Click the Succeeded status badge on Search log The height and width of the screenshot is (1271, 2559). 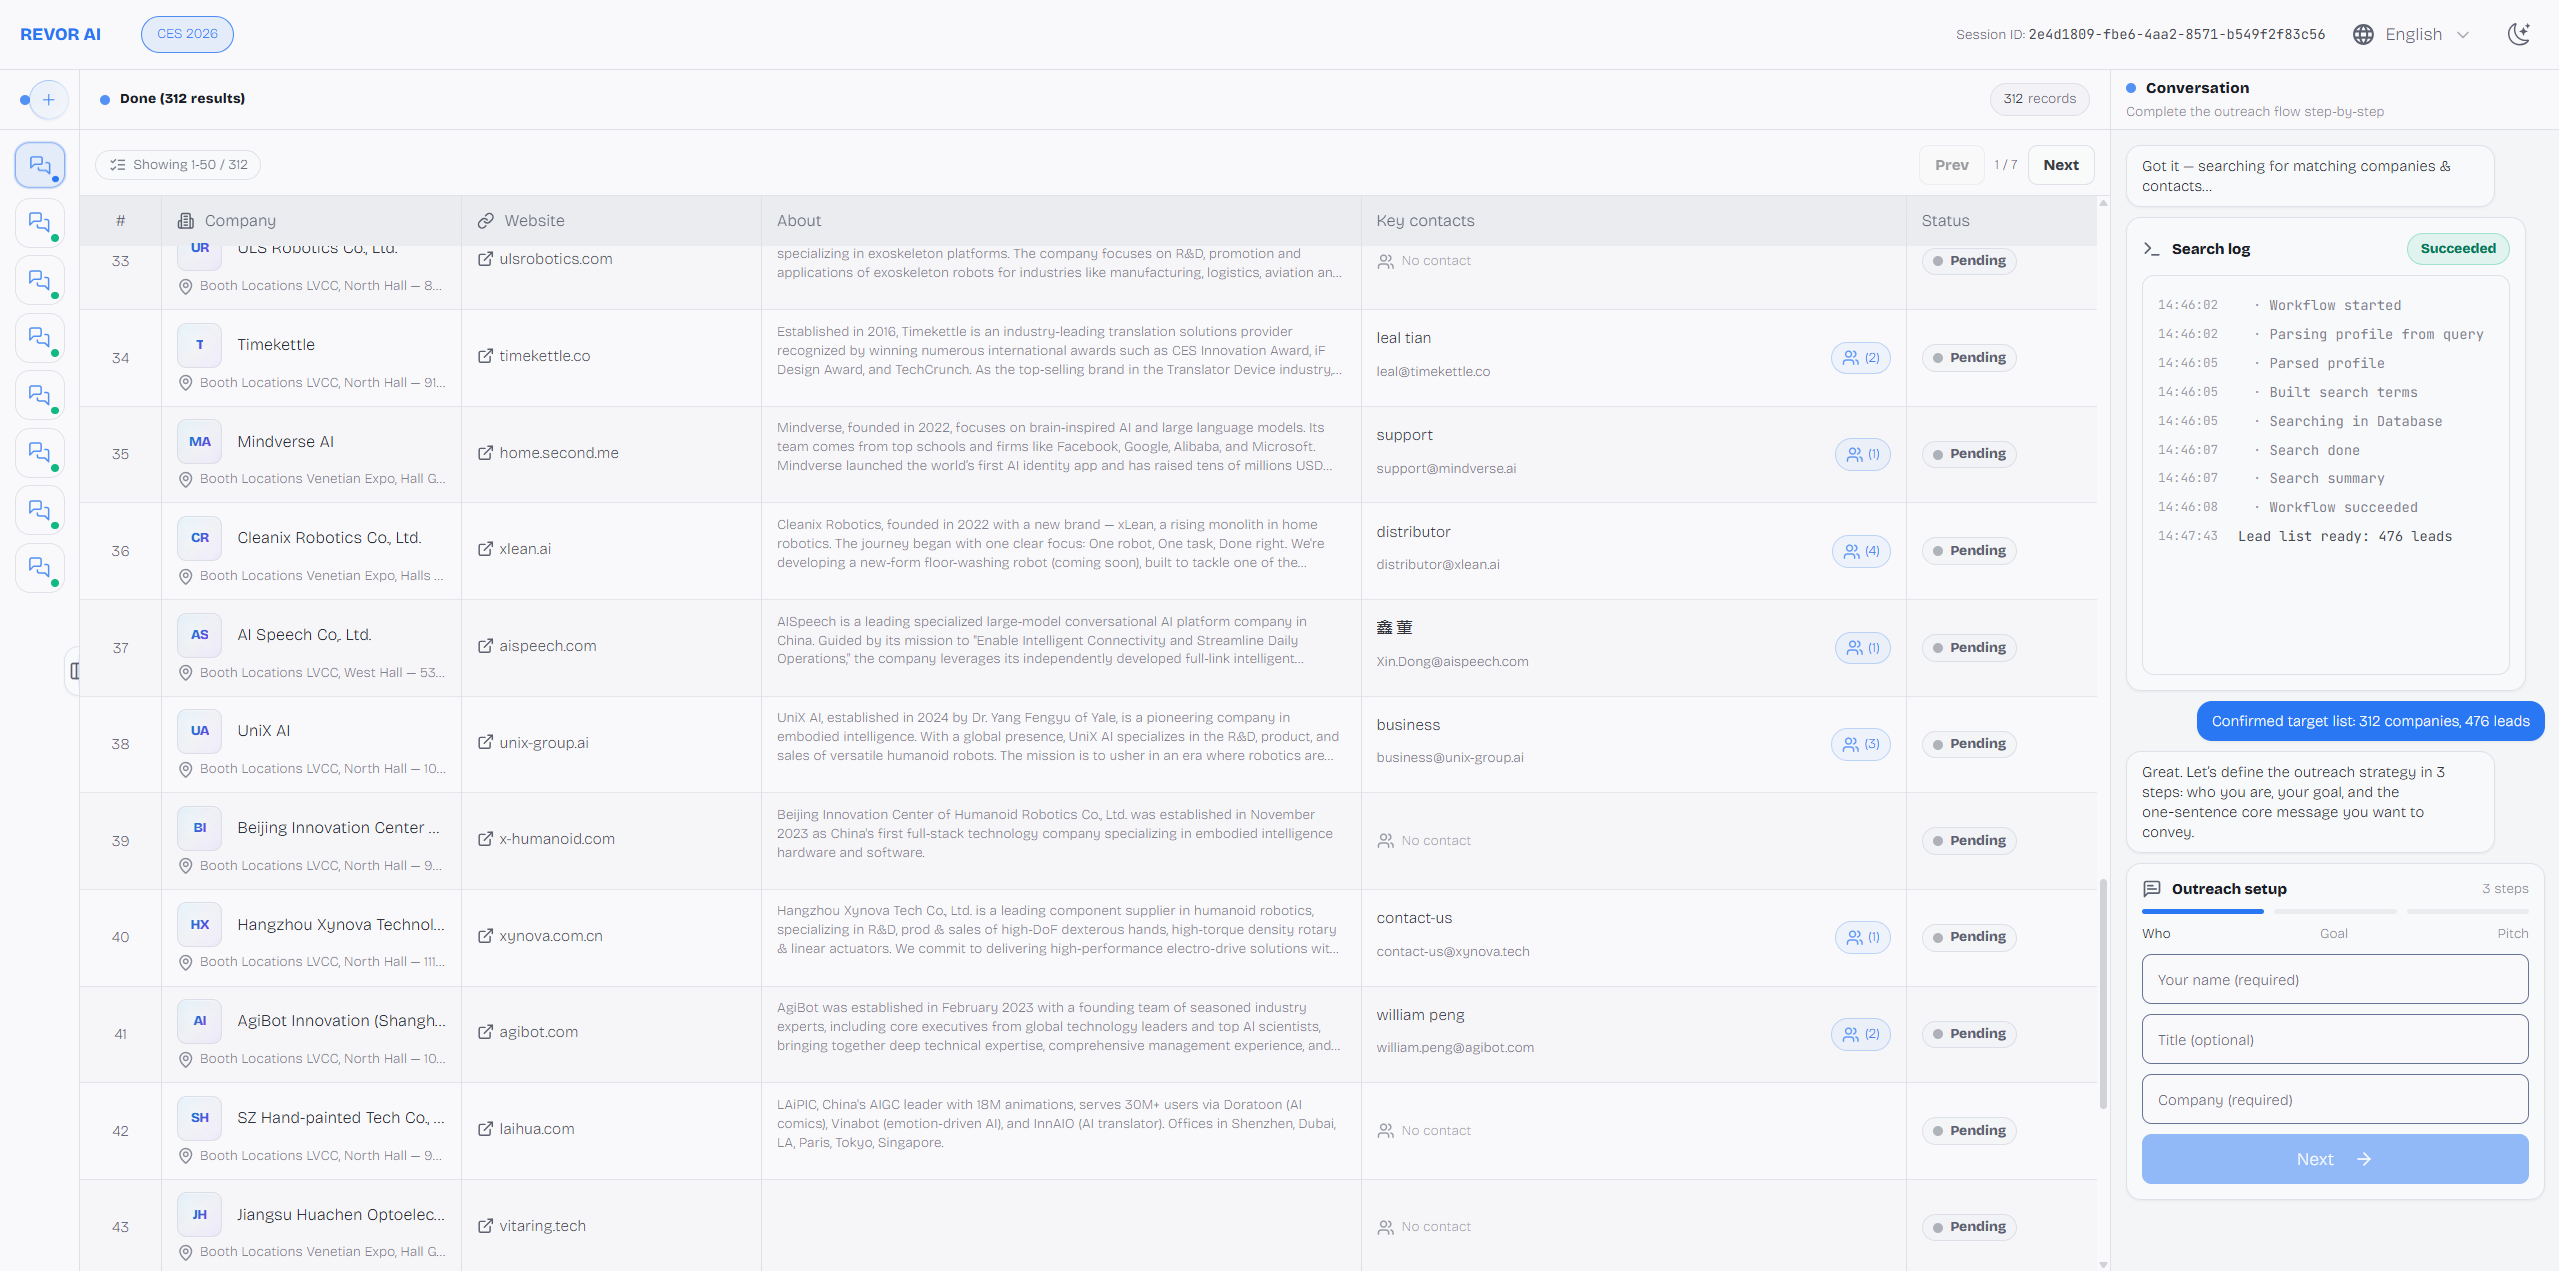click(x=2457, y=248)
